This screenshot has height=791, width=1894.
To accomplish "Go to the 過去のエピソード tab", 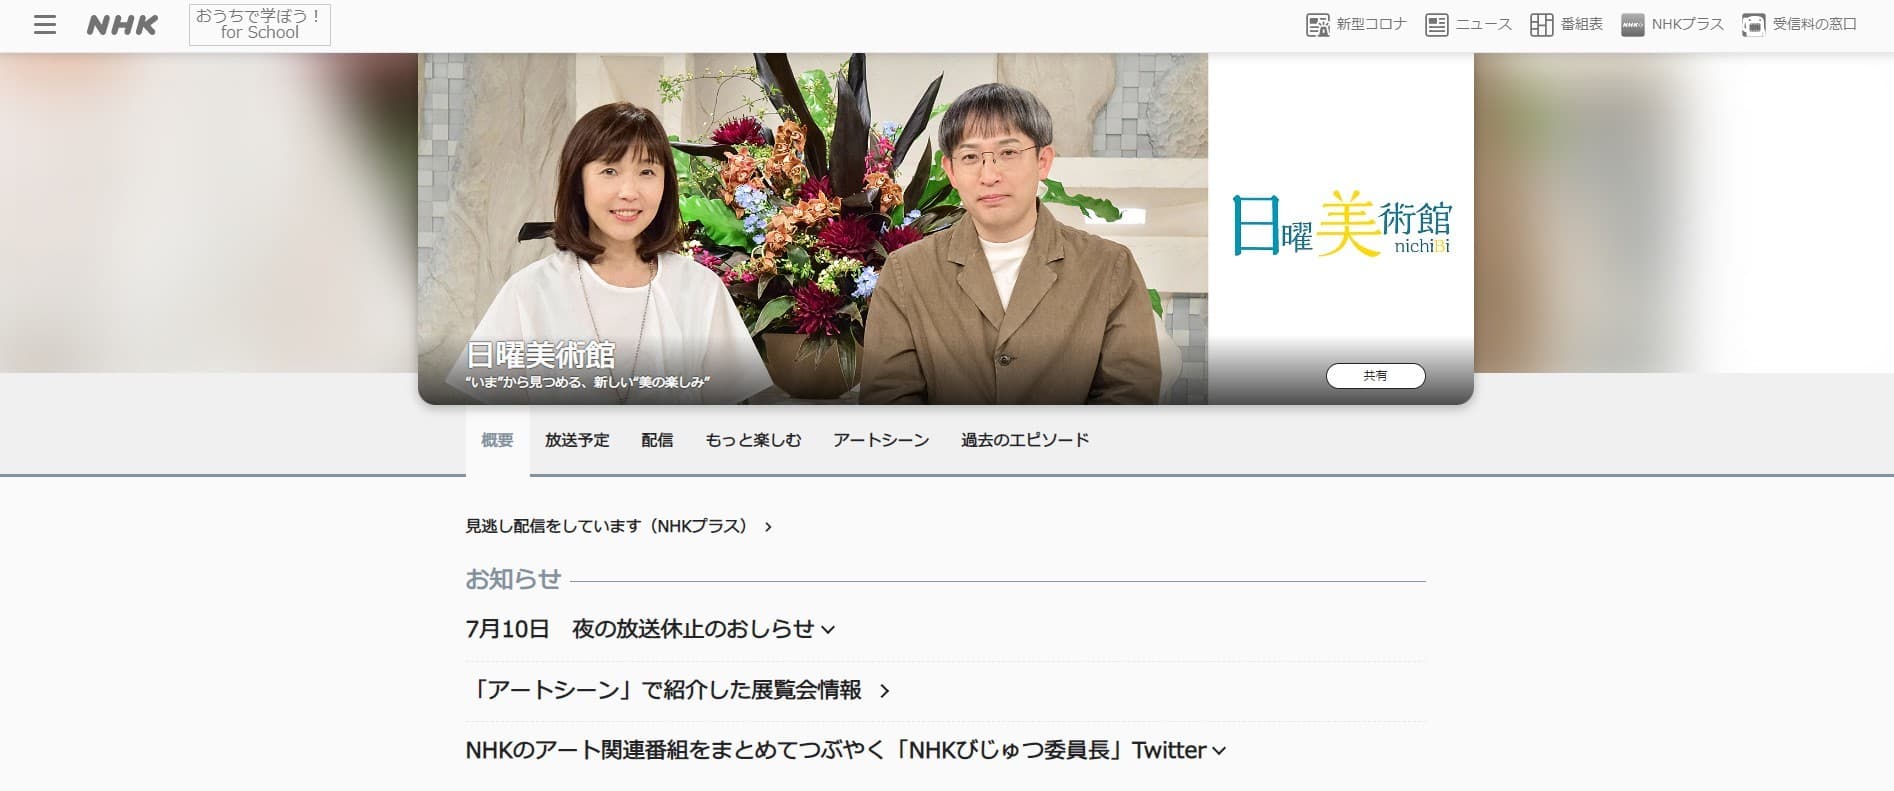I will [1025, 440].
